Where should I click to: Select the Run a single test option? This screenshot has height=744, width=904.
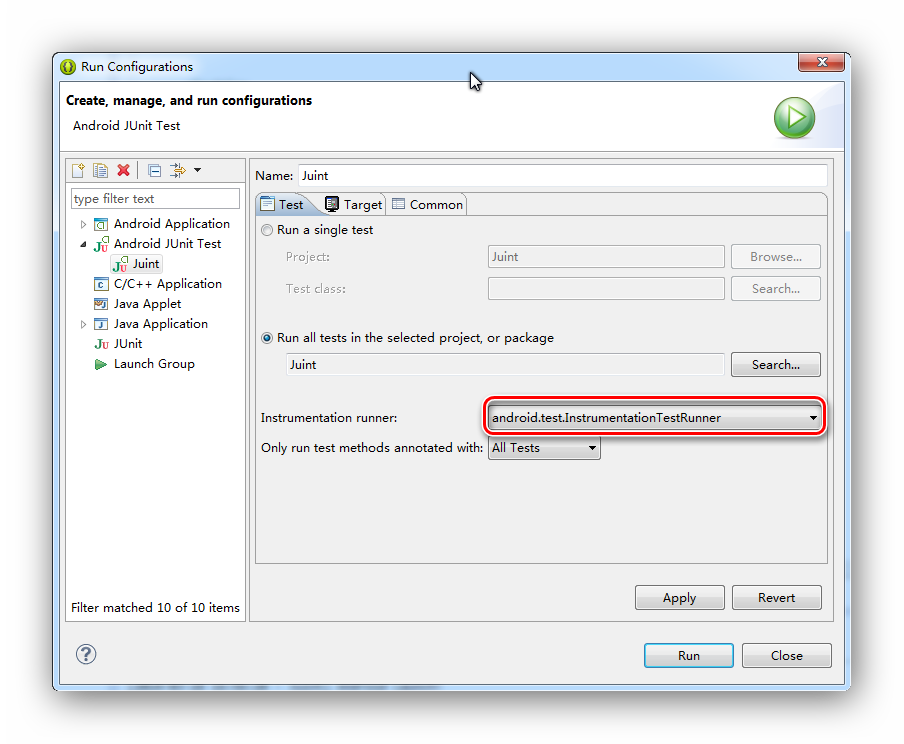click(x=267, y=230)
